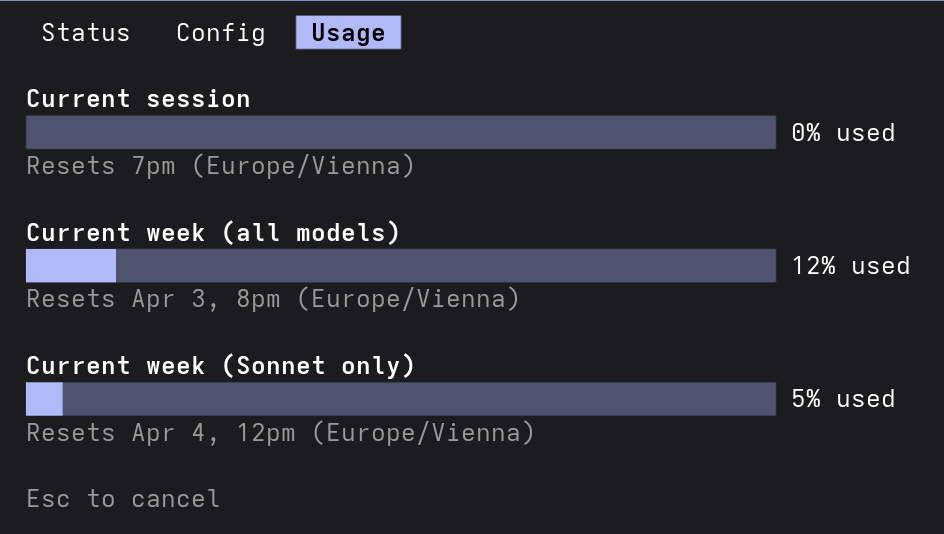Click the Sonnet only usage bar
The width and height of the screenshot is (944, 534).
pyautogui.click(x=400, y=399)
